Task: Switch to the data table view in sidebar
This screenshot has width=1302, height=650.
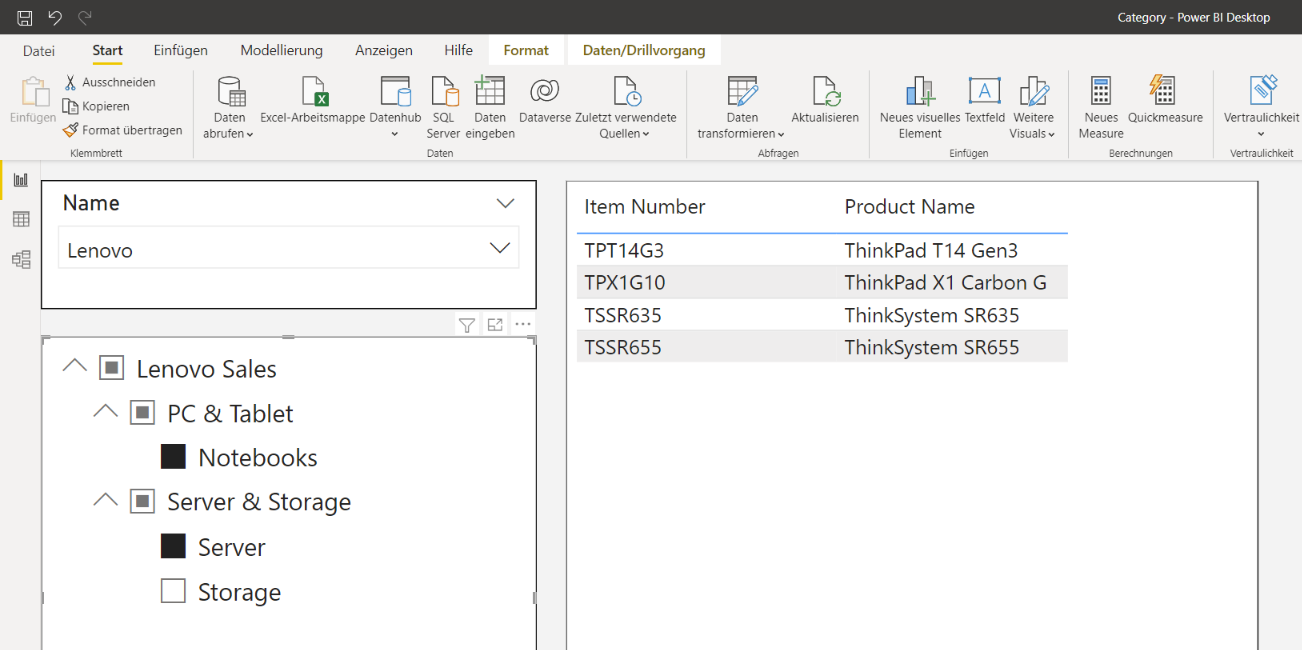Action: tap(21, 219)
